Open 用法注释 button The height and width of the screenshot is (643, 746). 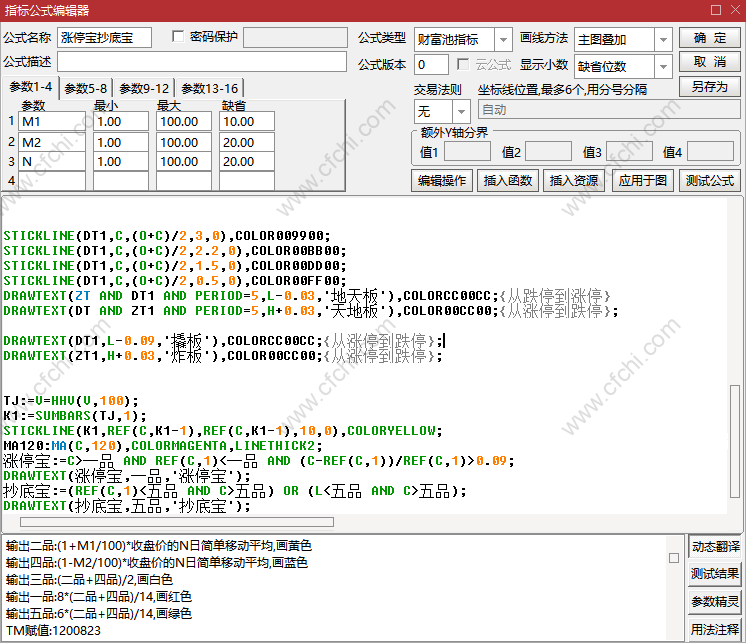[715, 630]
